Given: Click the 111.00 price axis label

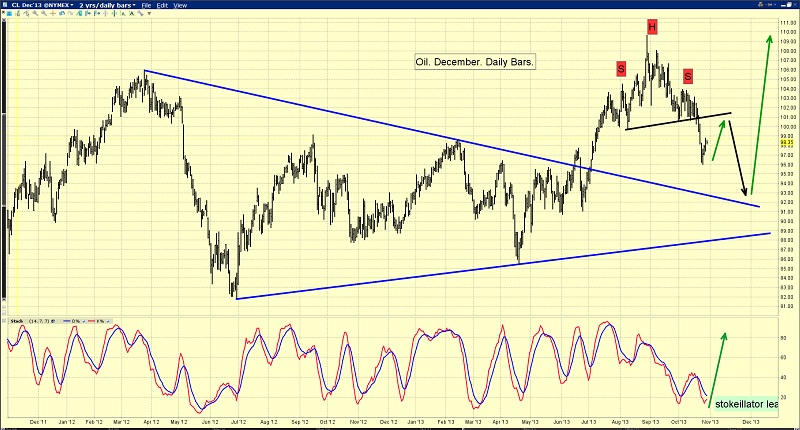Looking at the screenshot, I should 787,22.
